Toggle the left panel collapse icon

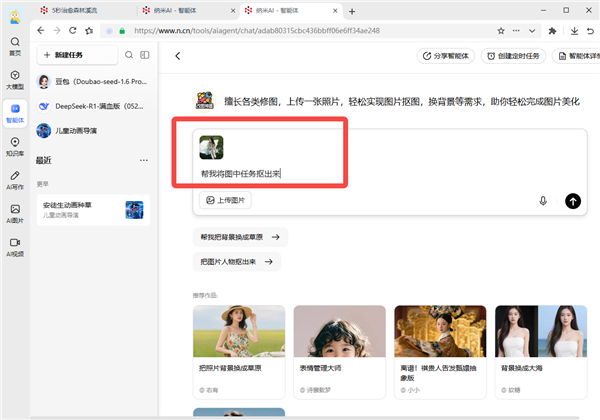145,55
